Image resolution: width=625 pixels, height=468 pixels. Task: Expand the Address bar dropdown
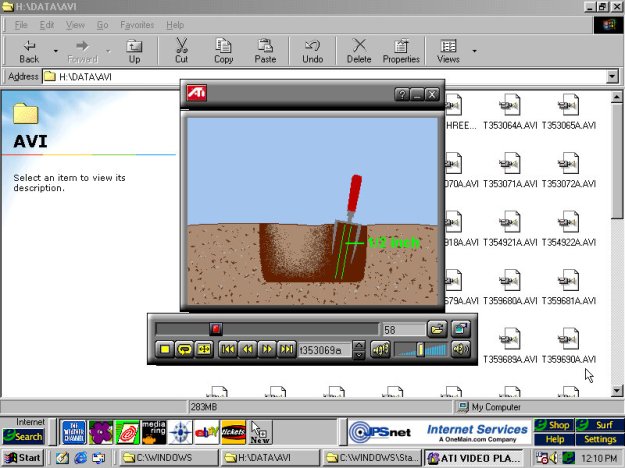[x=614, y=76]
